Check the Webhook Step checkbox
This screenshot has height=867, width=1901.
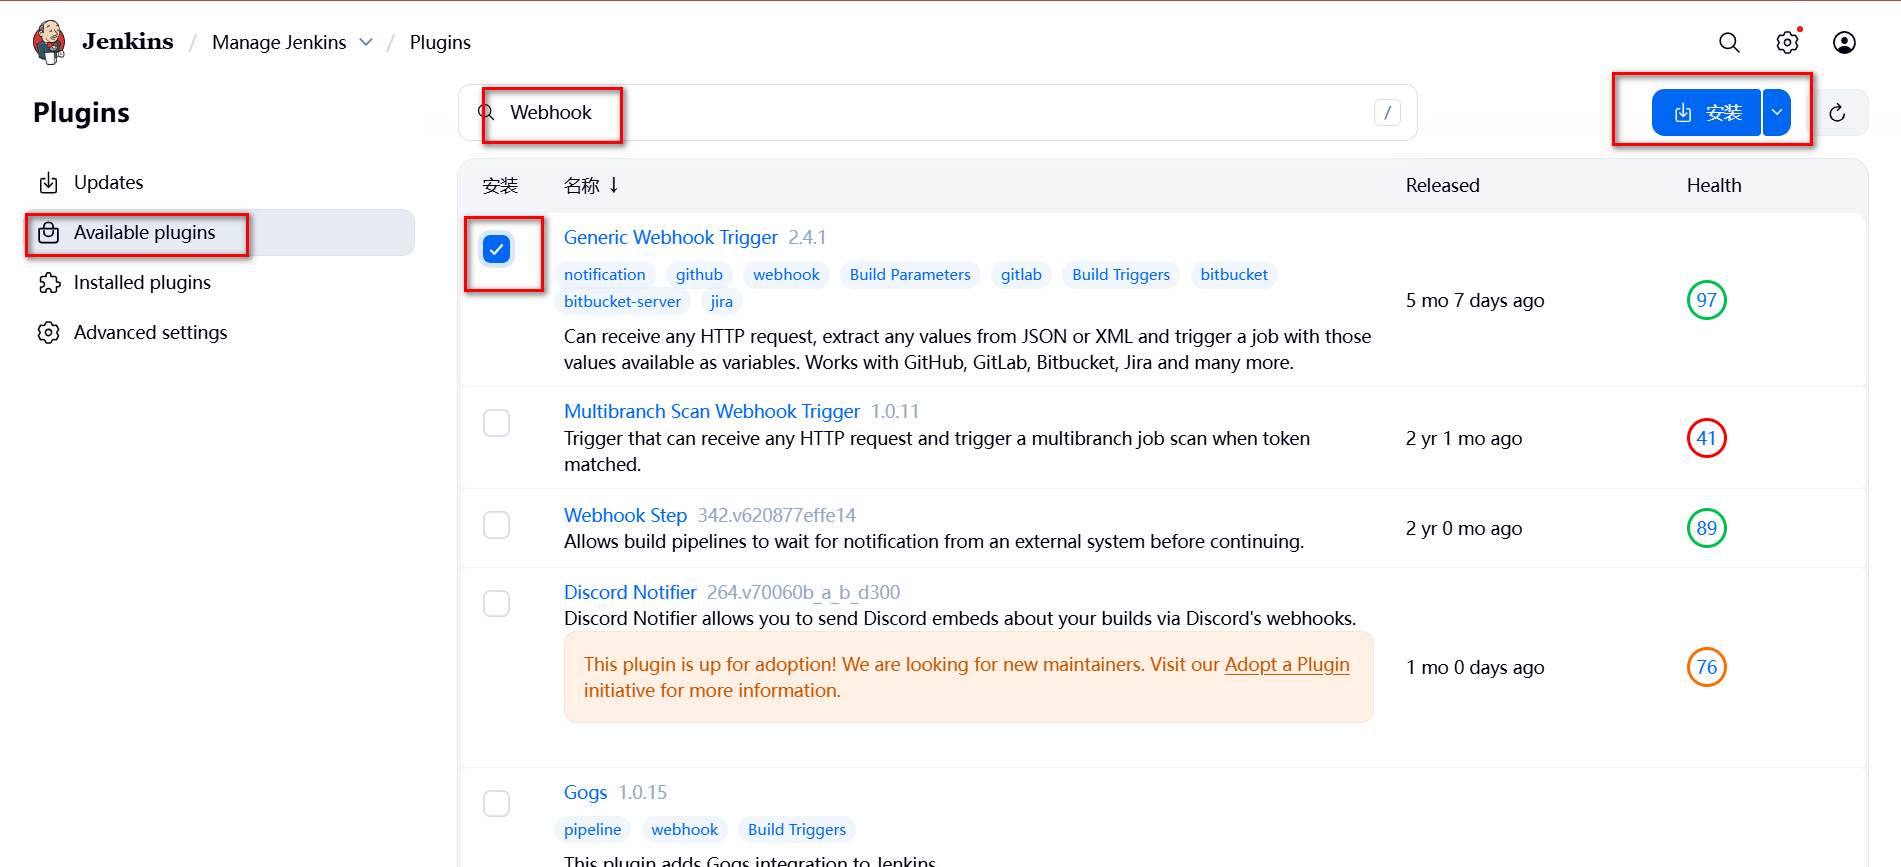[x=497, y=525]
